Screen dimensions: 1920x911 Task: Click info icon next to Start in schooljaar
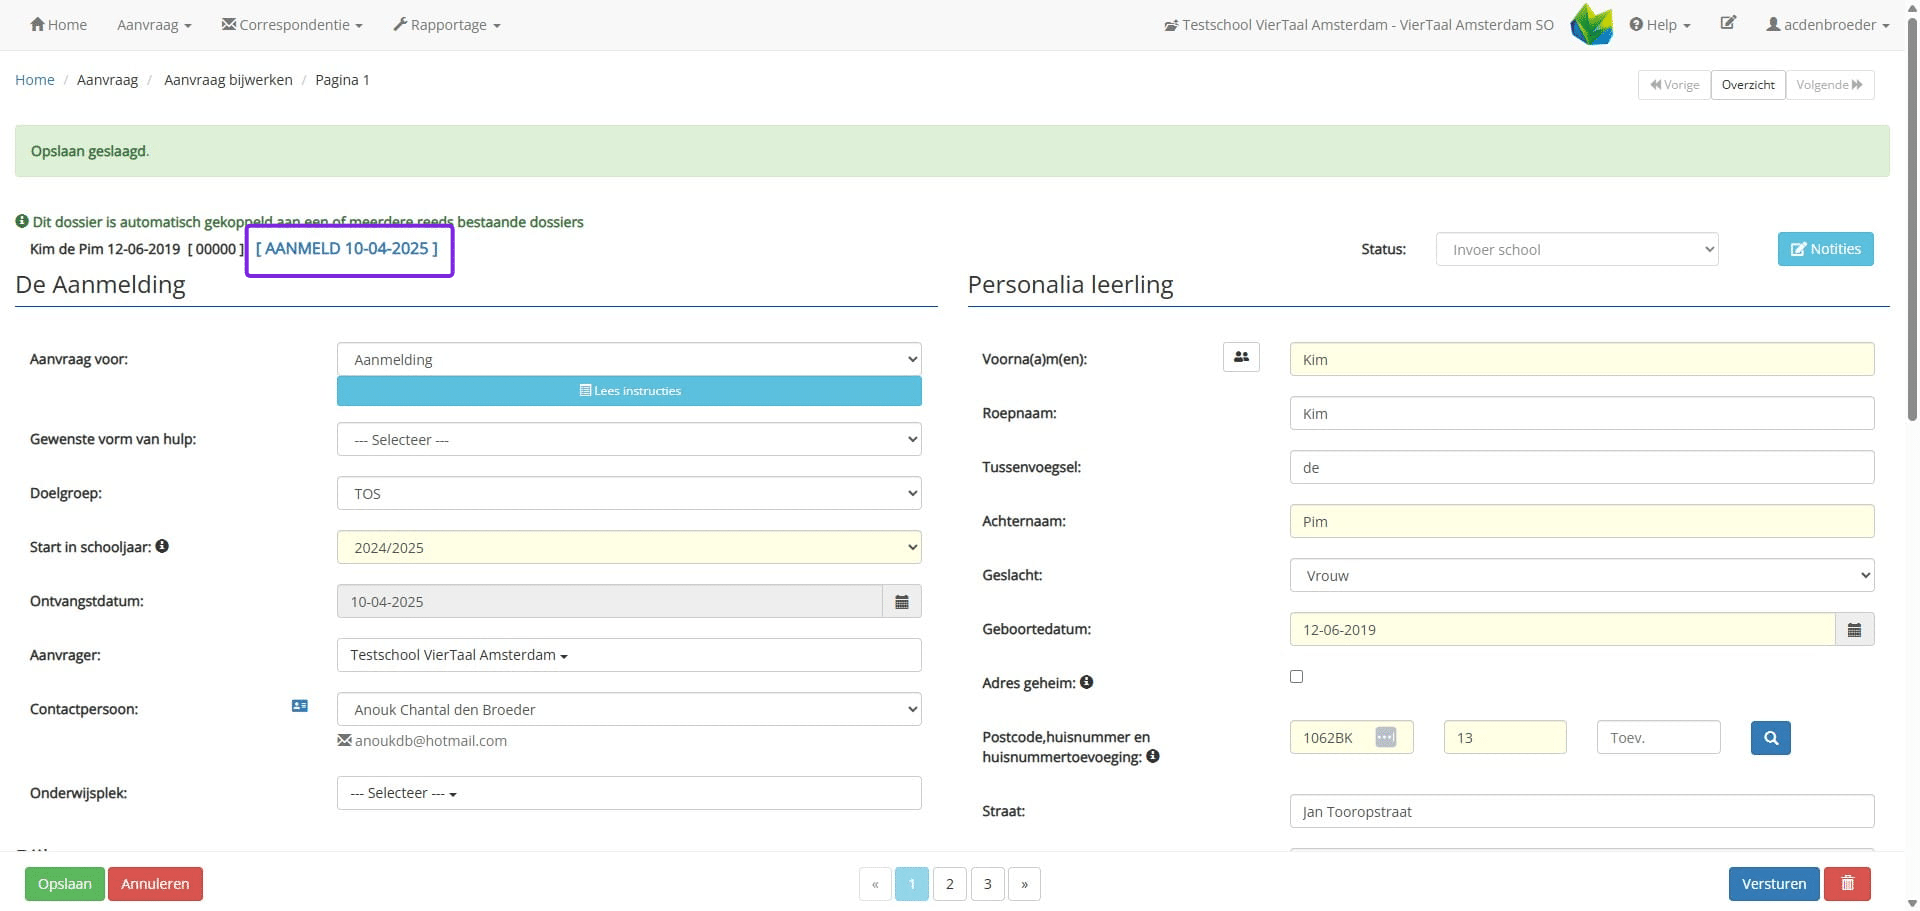coord(162,546)
